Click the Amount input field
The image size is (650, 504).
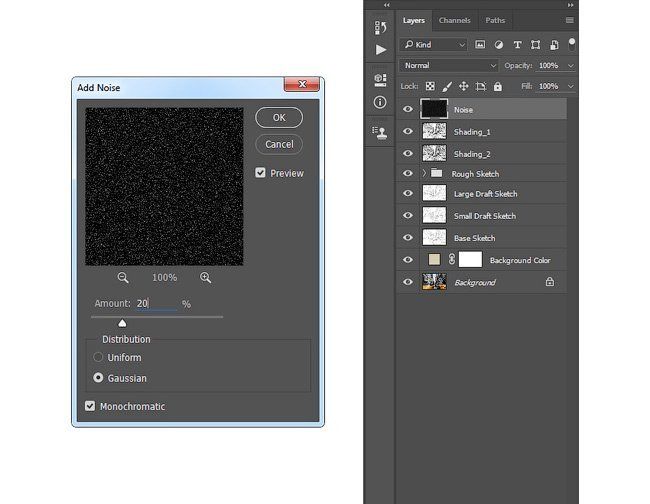[157, 303]
